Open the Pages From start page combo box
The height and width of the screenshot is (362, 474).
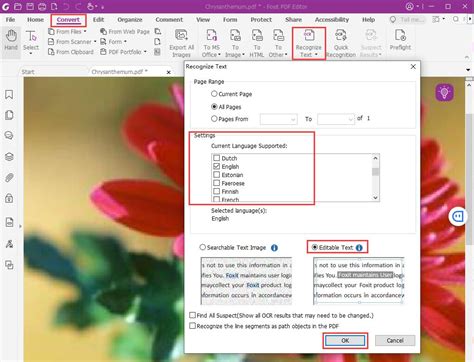pyautogui.click(x=278, y=119)
